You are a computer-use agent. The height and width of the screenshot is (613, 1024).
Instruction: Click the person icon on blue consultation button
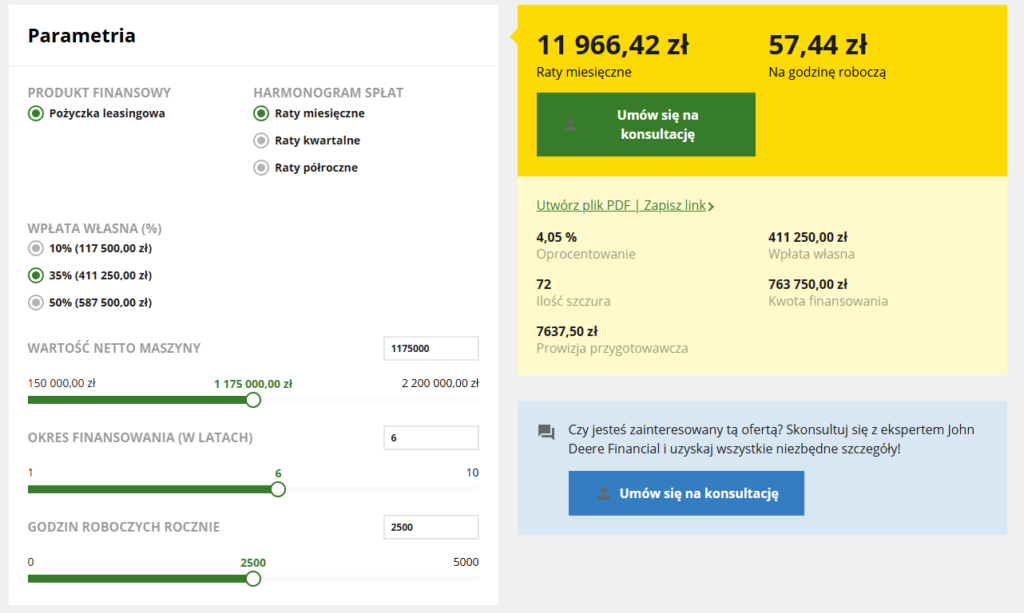coord(603,493)
